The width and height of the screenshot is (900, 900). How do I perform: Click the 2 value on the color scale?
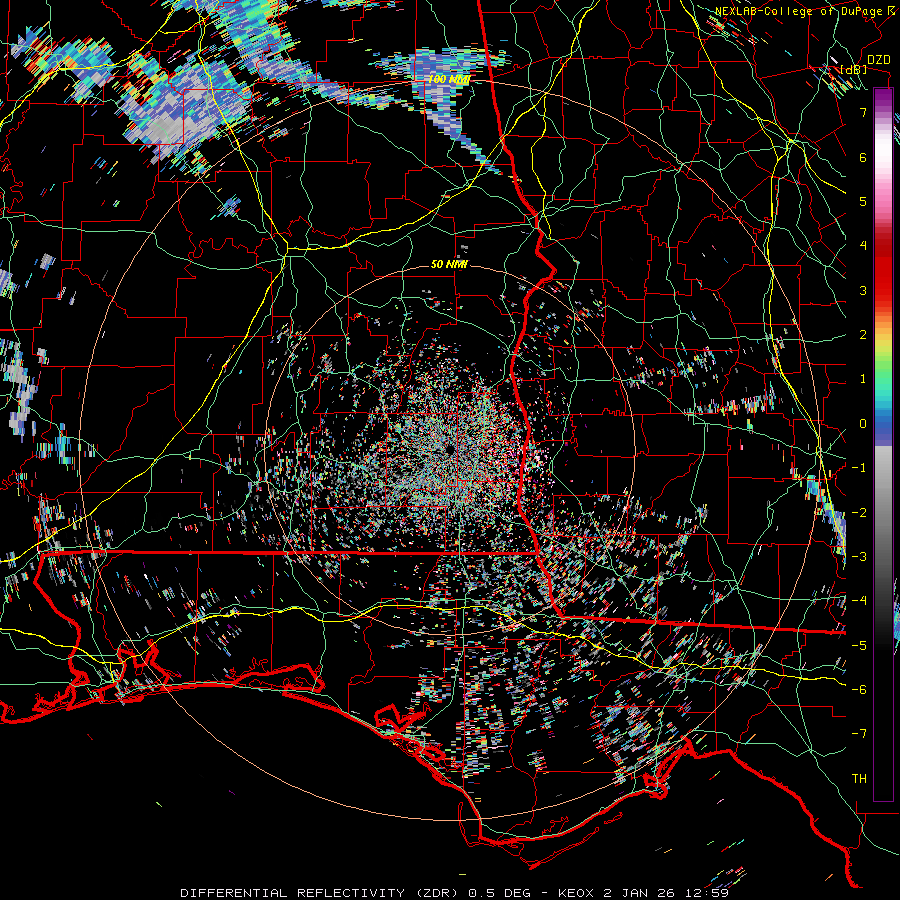point(863,335)
